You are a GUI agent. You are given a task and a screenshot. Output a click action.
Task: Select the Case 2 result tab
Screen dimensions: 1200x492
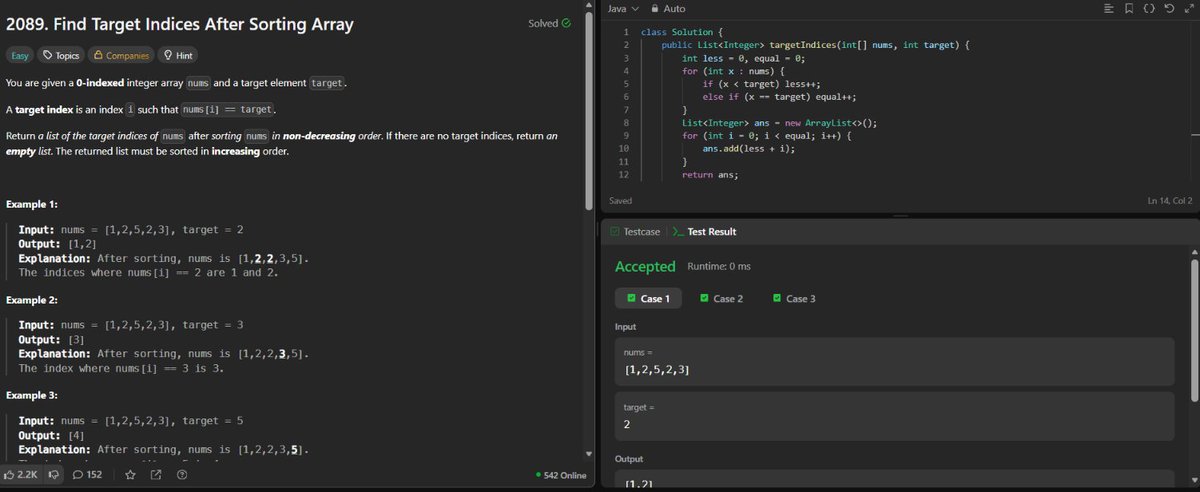(x=722, y=298)
